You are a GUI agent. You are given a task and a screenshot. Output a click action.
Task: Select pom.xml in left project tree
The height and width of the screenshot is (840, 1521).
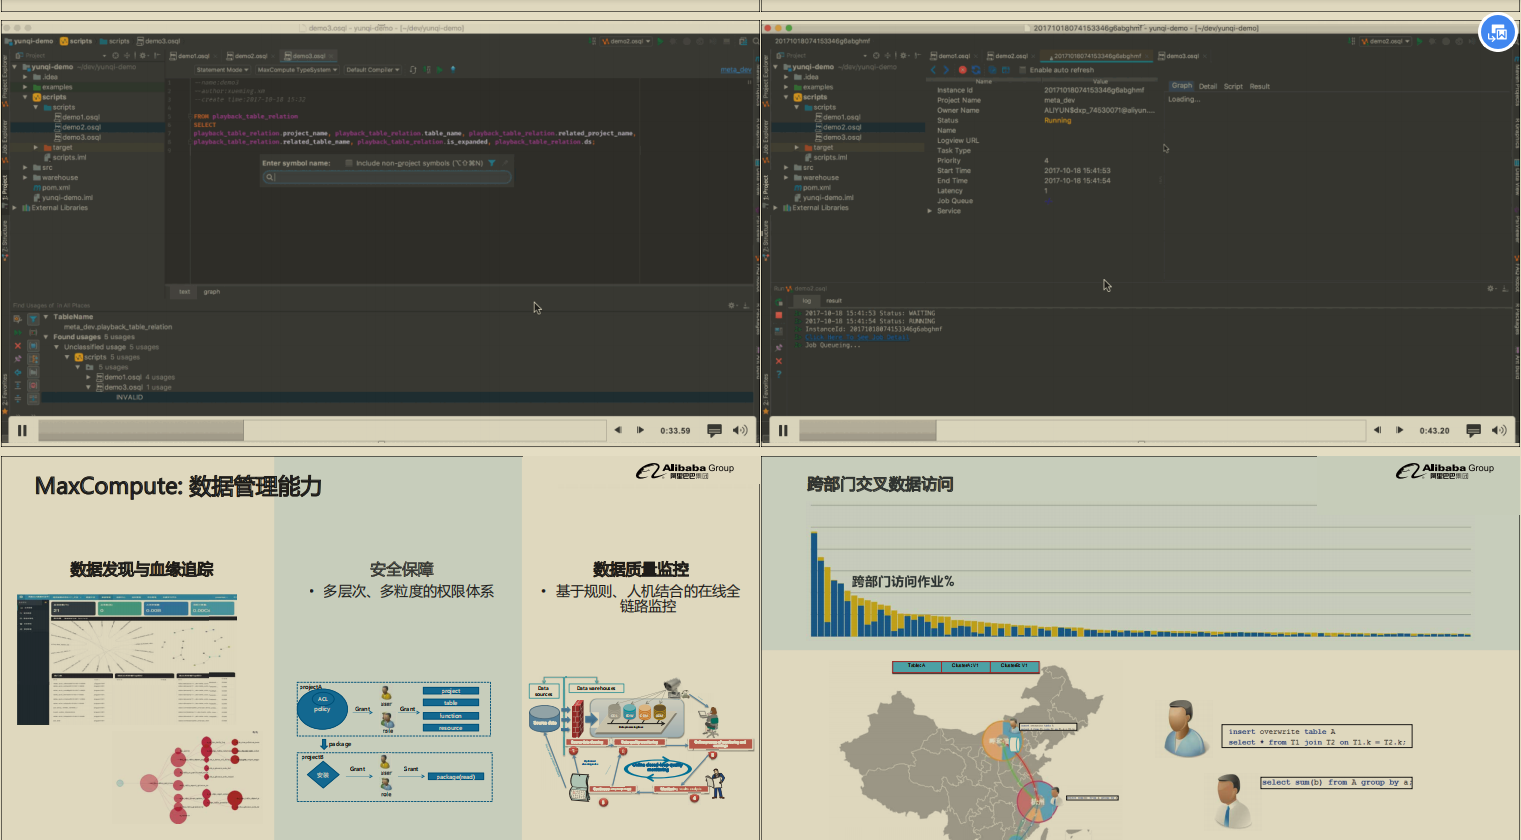(x=52, y=187)
